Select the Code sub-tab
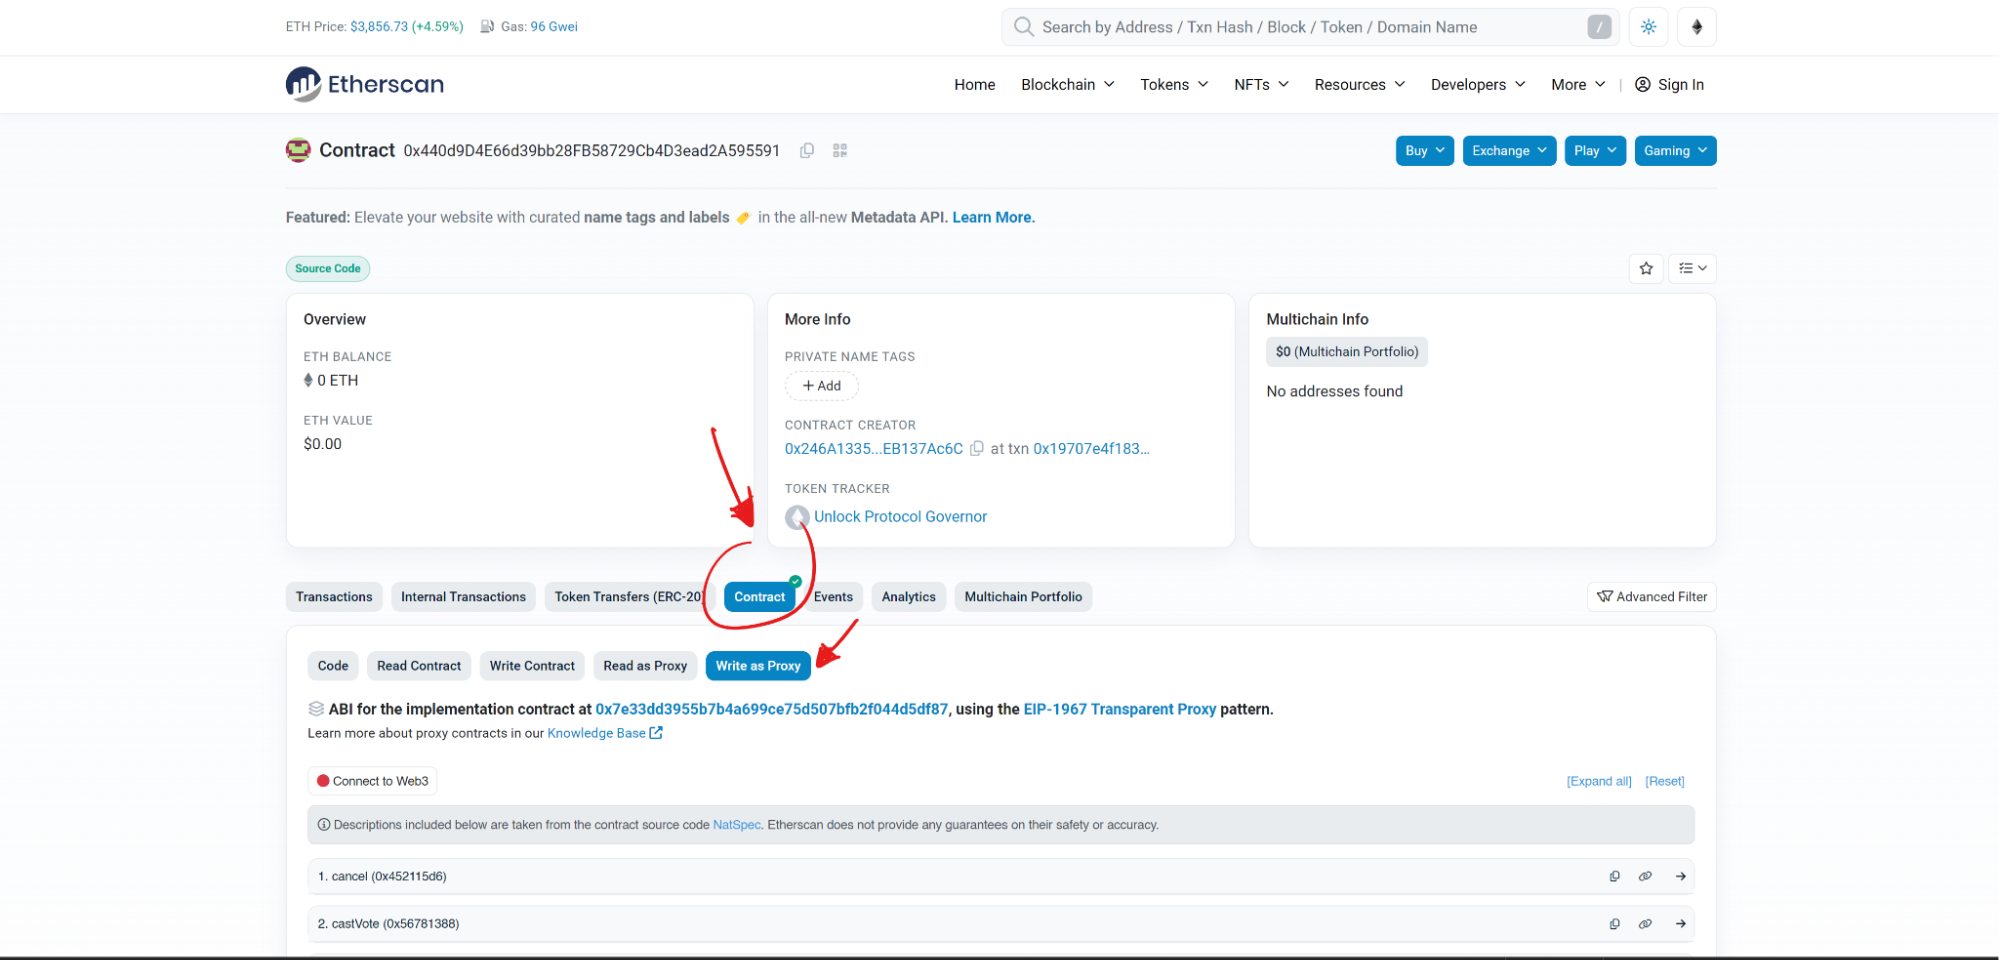The image size is (1999, 961). 333,666
